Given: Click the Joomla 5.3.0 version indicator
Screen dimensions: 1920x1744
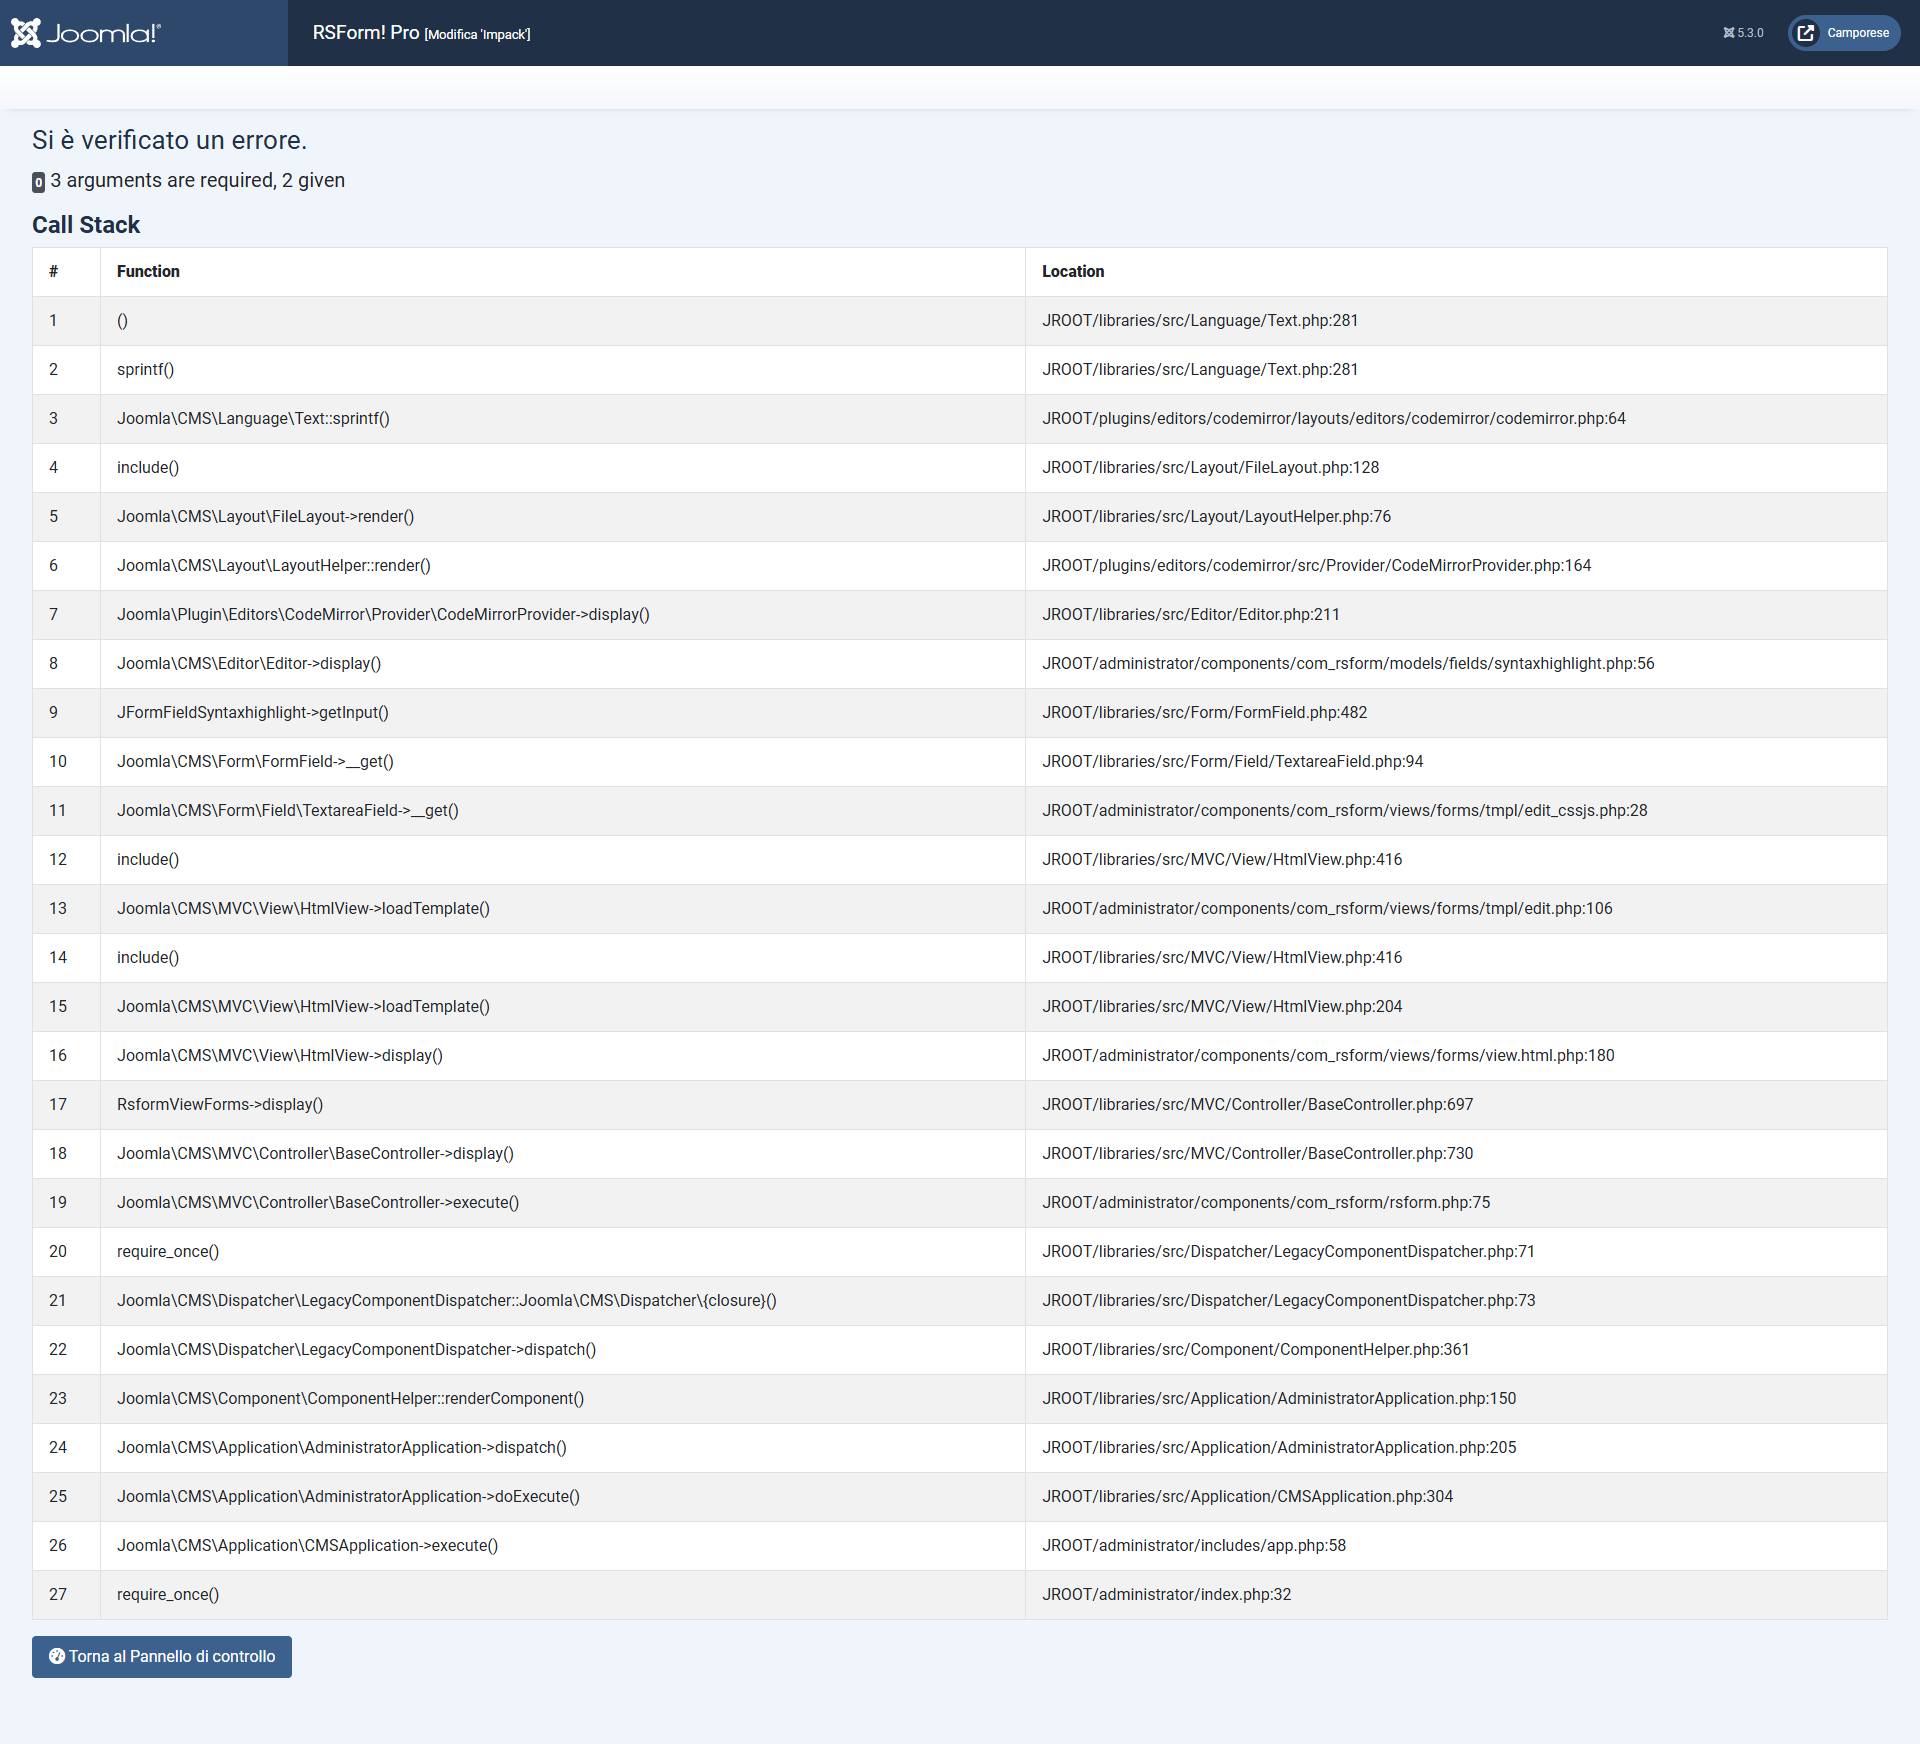Looking at the screenshot, I should pyautogui.click(x=1743, y=33).
